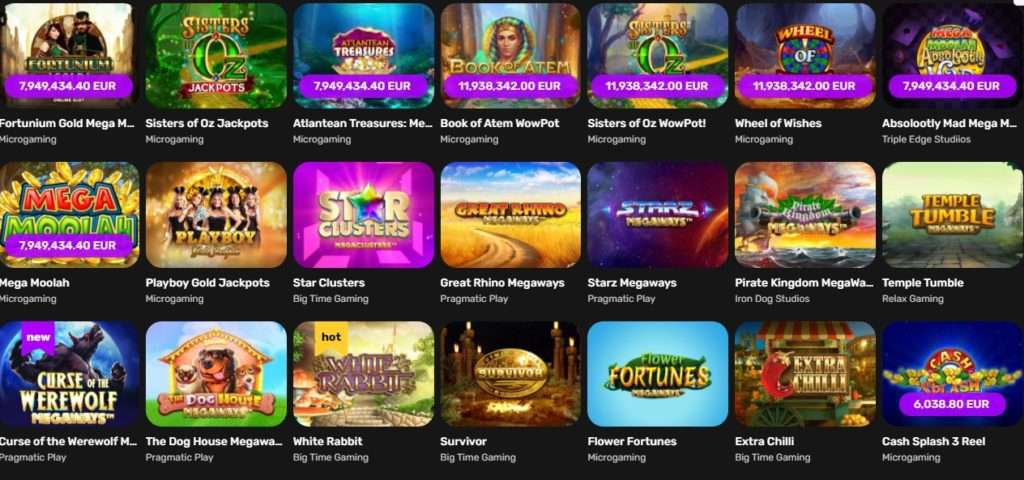Image resolution: width=1024 pixels, height=480 pixels.
Task: Click the 'new' badge on Curse of the Werewolf
Action: 37,338
